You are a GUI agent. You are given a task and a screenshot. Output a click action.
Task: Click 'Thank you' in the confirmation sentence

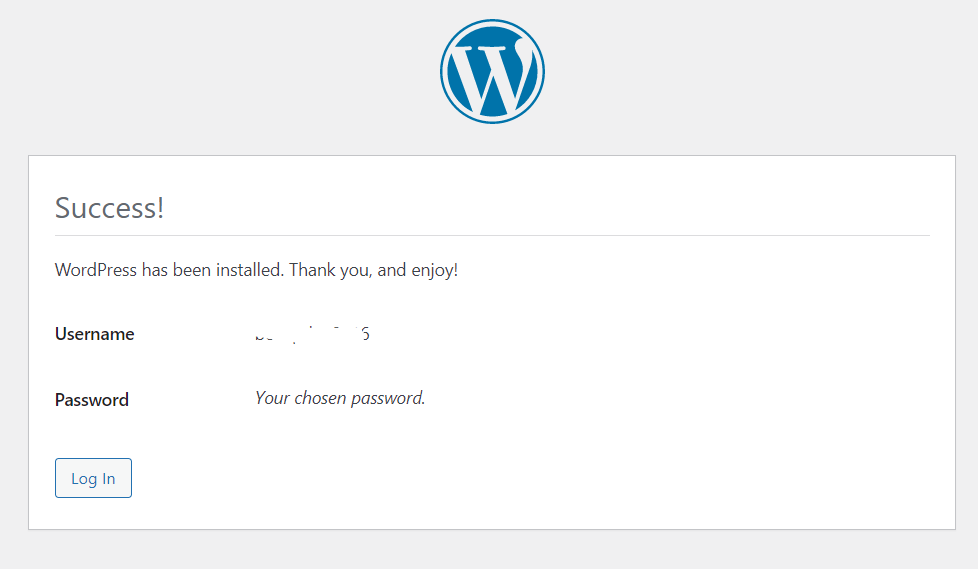(331, 270)
